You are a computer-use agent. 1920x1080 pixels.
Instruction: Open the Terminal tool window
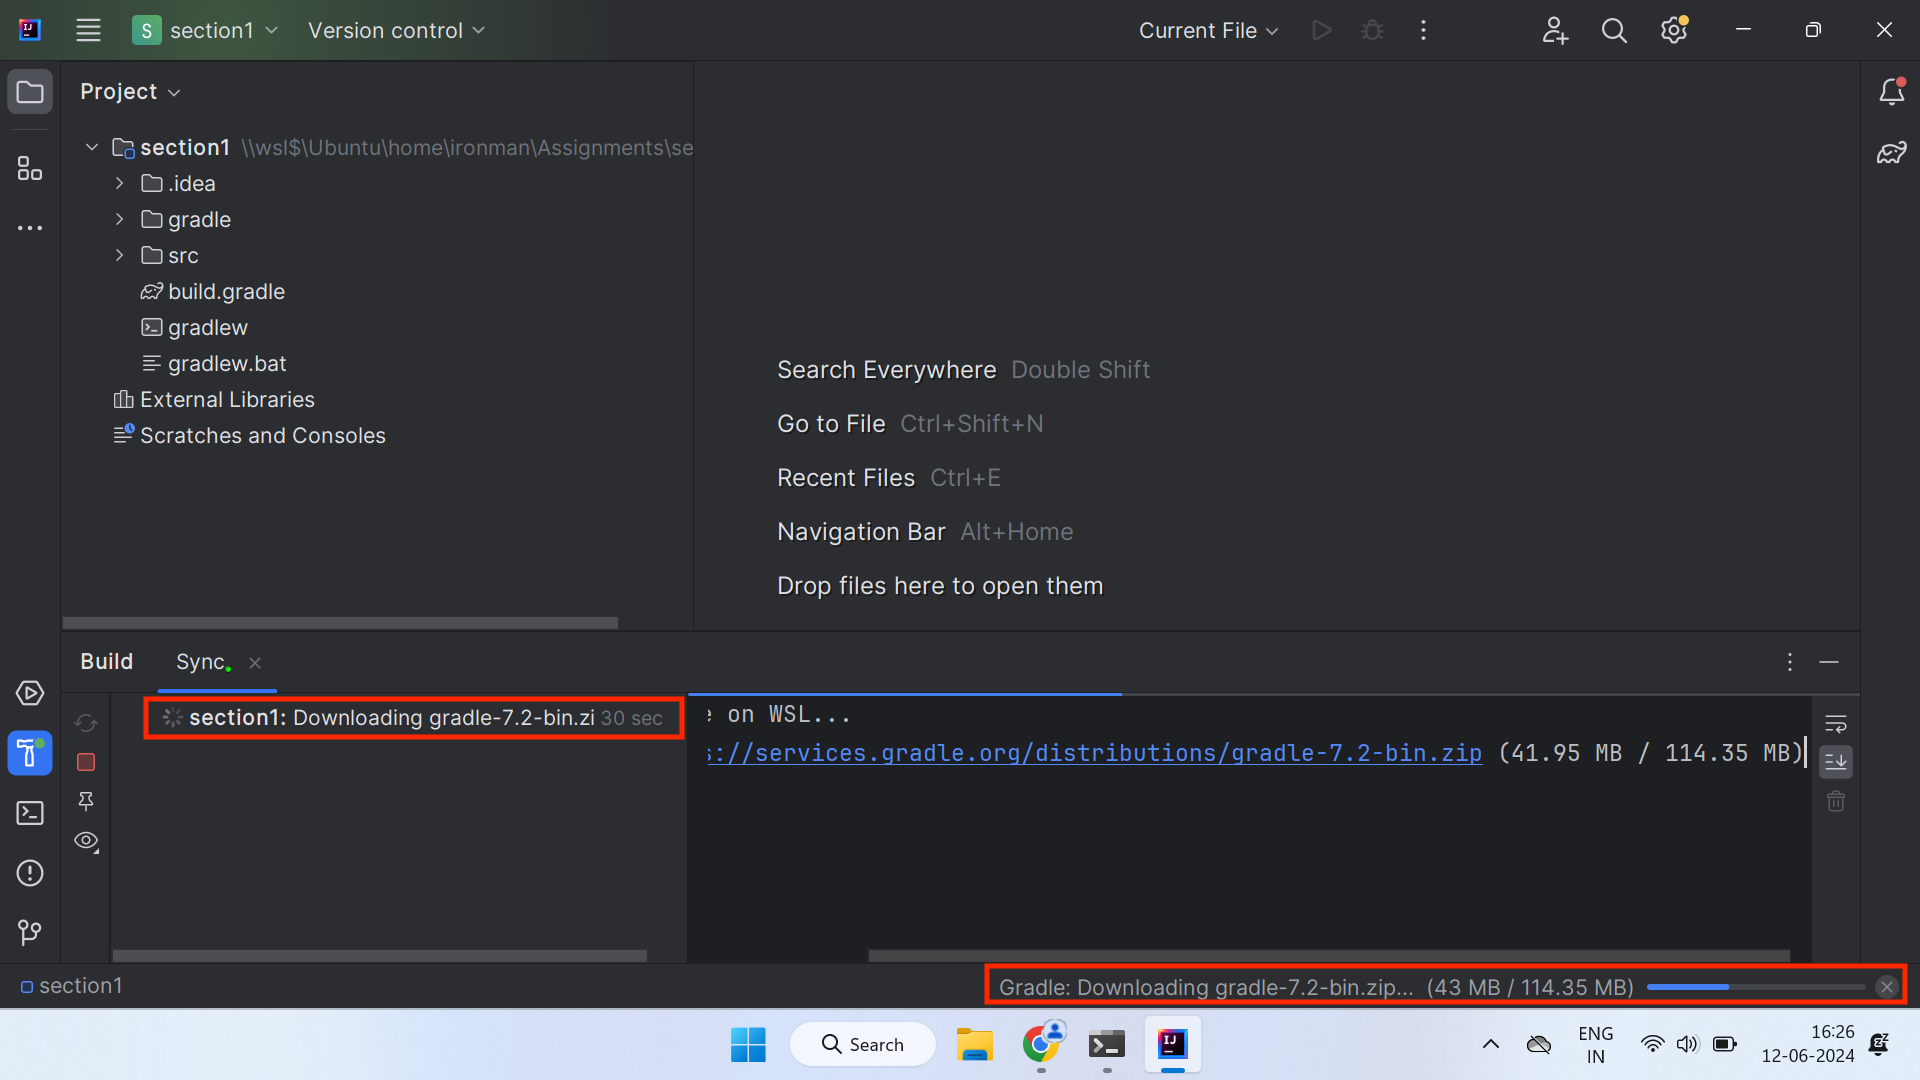click(x=30, y=813)
